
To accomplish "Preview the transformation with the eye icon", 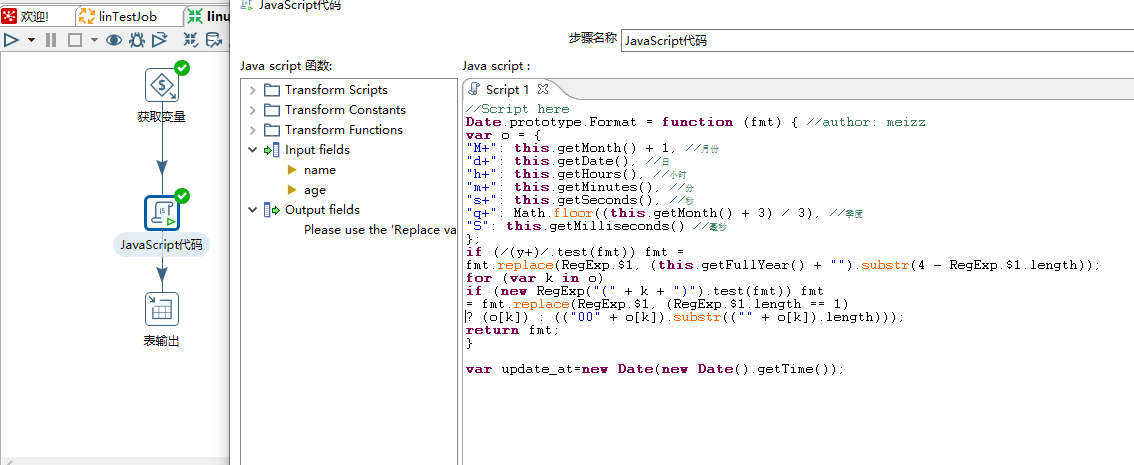I will coord(114,40).
